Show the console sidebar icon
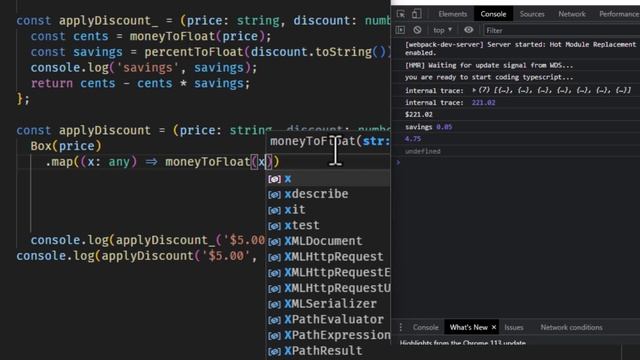Screen dimensions: 640x360 (x=400, y=30)
